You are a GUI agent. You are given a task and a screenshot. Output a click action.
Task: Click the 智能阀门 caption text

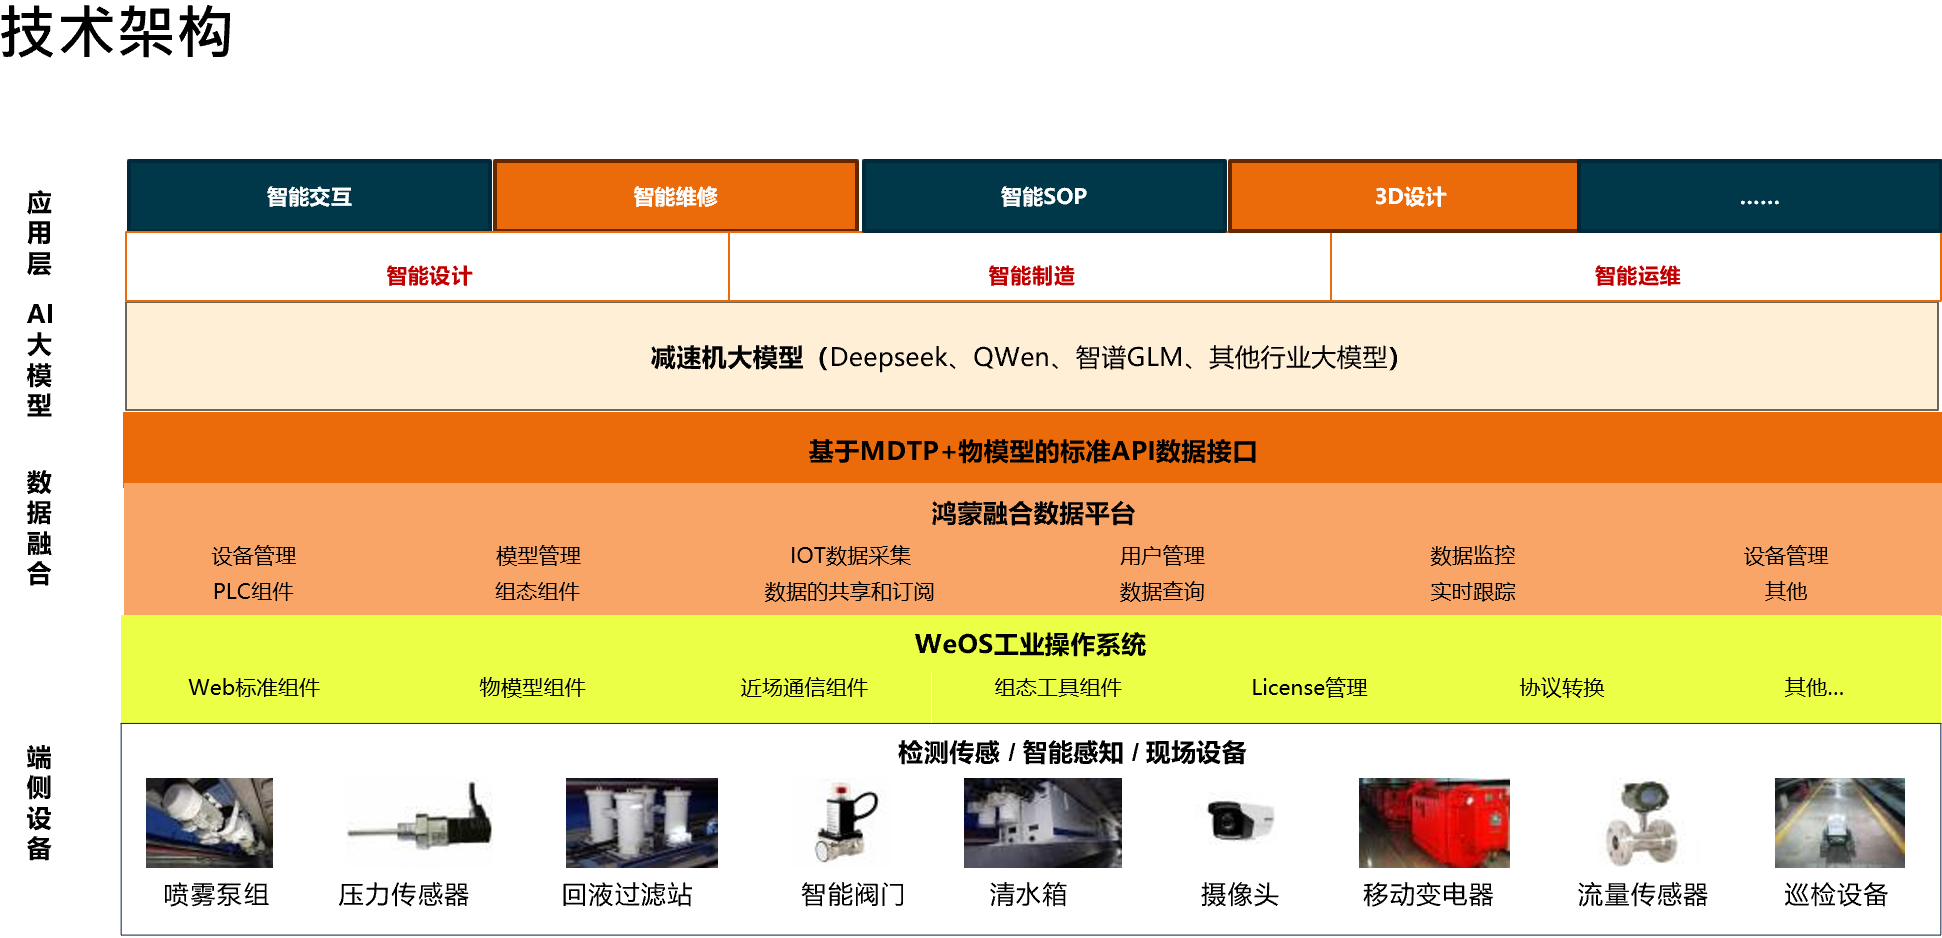pyautogui.click(x=853, y=895)
